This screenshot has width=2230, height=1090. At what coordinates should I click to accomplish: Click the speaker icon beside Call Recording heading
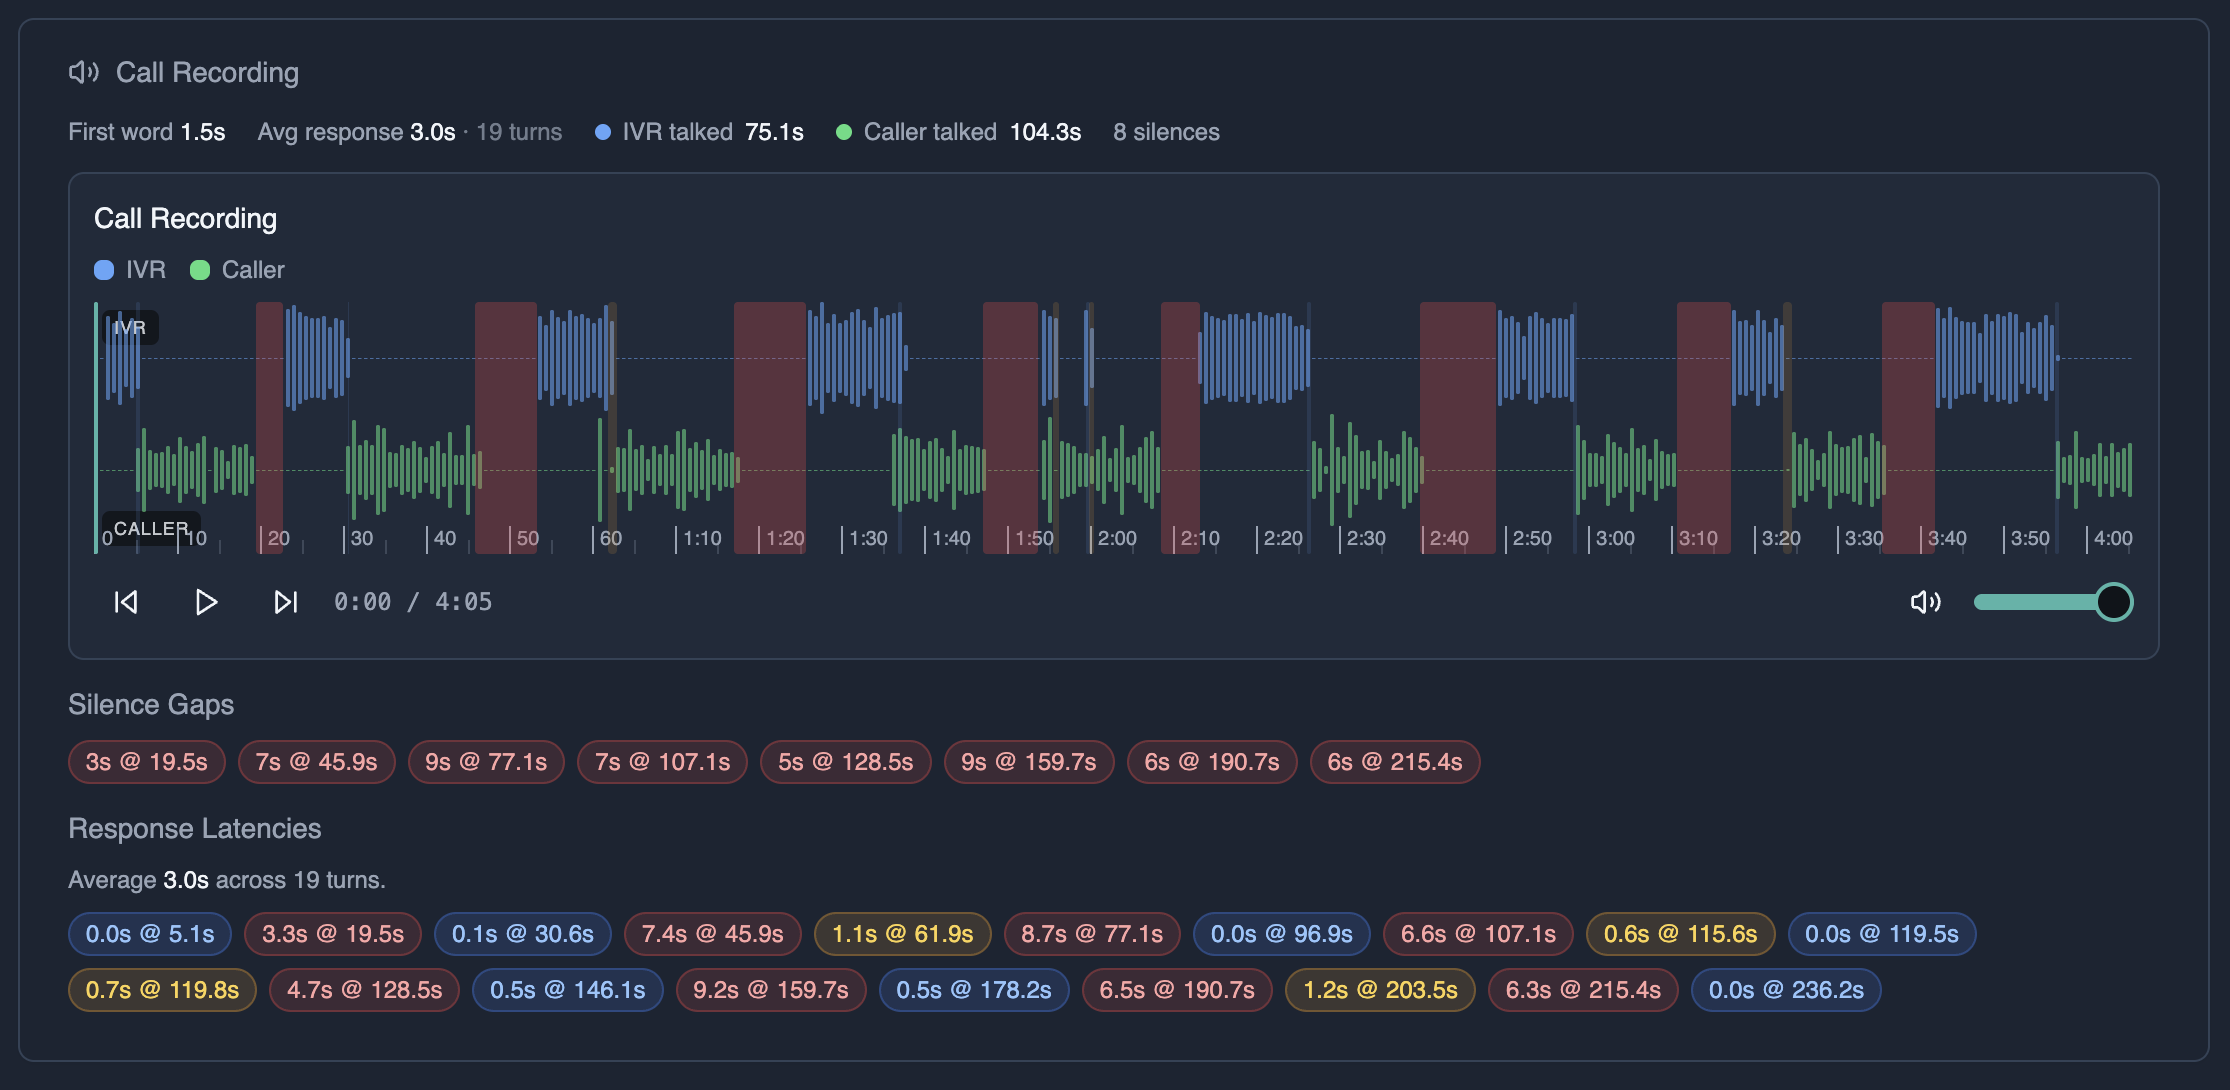83,72
